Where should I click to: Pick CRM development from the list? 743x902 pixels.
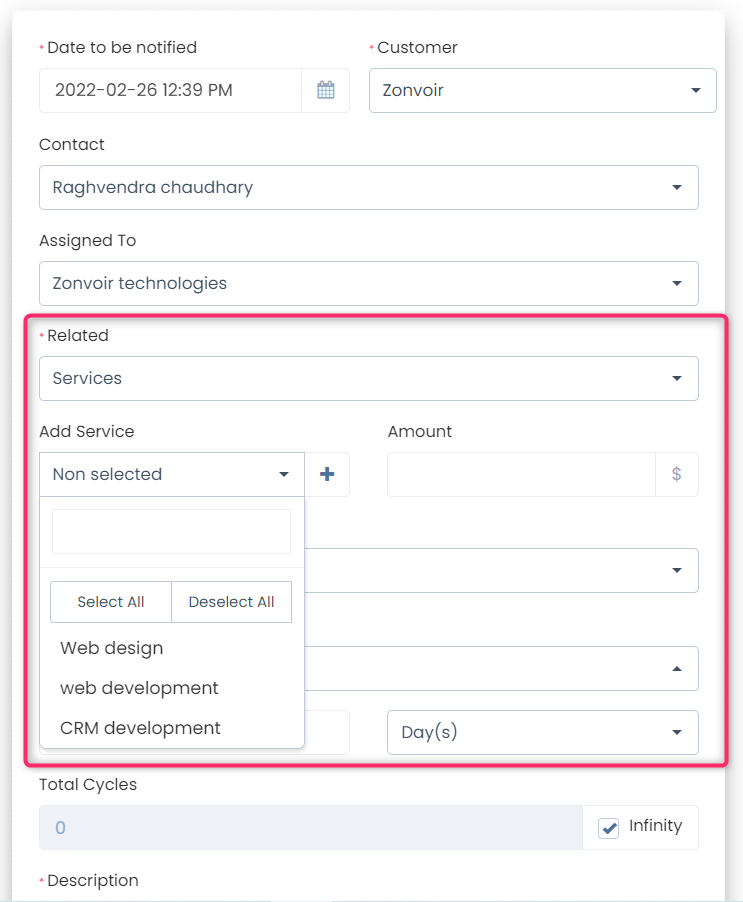pyautogui.click(x=140, y=728)
